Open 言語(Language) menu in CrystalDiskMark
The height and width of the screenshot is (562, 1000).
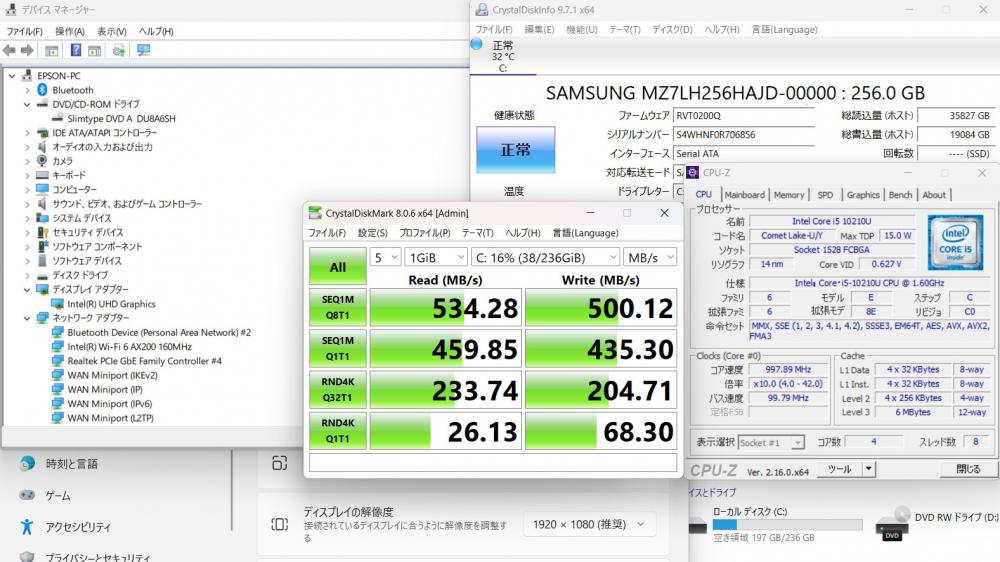click(585, 233)
